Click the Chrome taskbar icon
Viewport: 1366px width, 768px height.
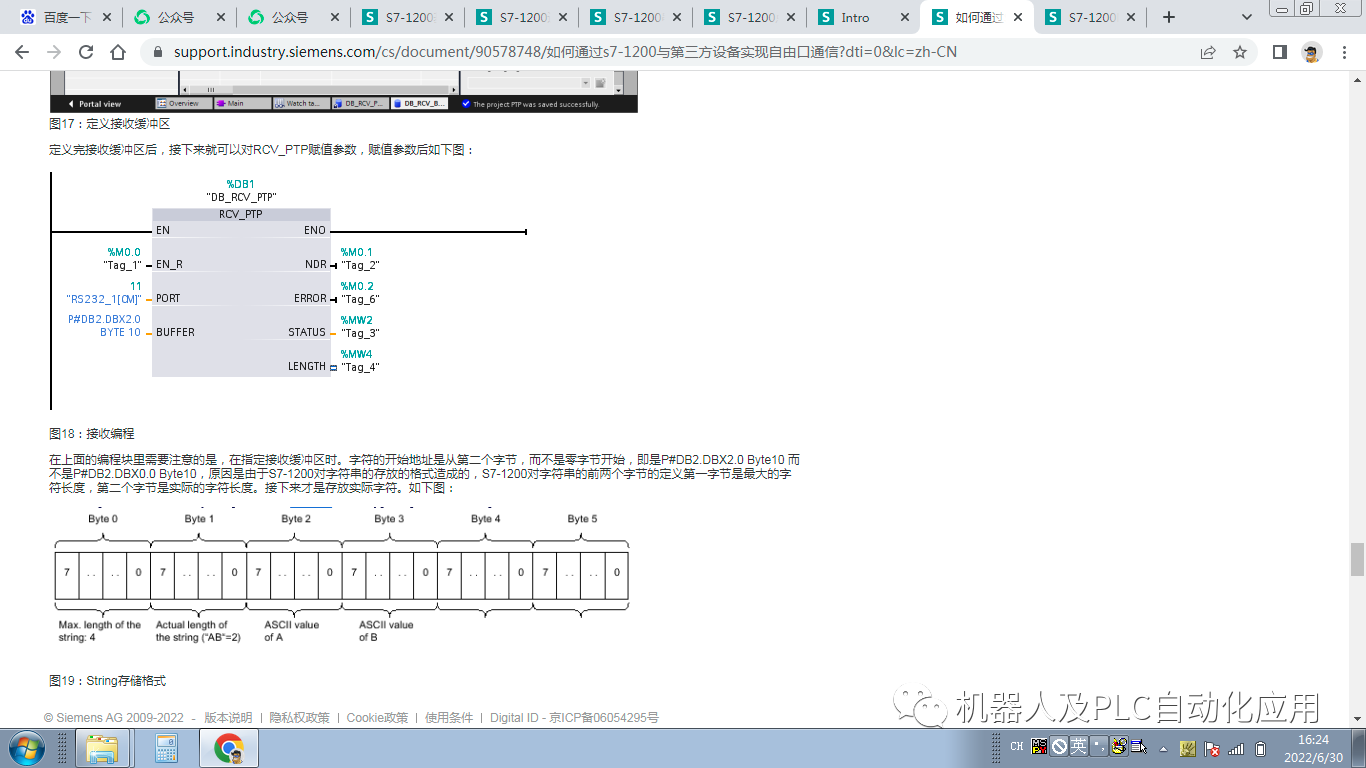[x=229, y=748]
